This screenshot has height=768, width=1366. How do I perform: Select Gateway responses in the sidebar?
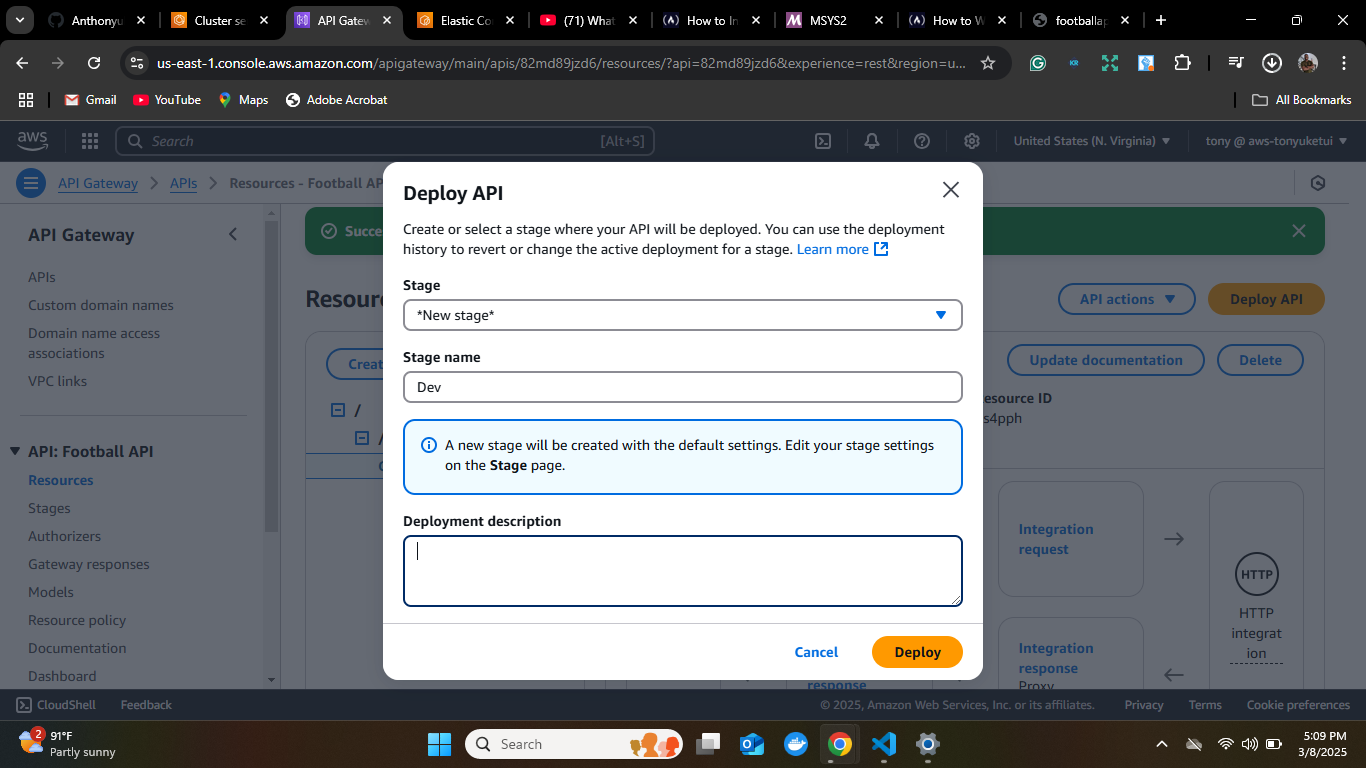[89, 564]
